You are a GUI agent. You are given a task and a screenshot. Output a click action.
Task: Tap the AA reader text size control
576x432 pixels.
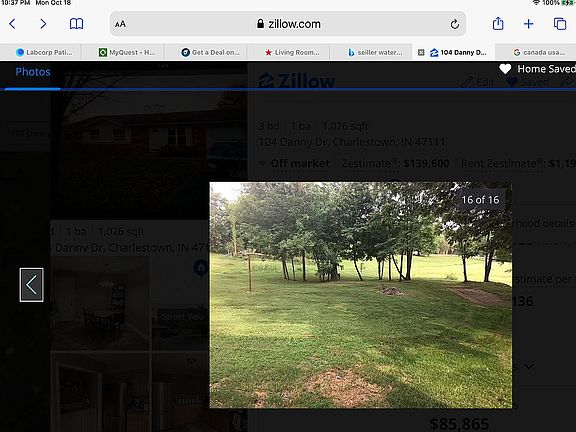click(120, 24)
